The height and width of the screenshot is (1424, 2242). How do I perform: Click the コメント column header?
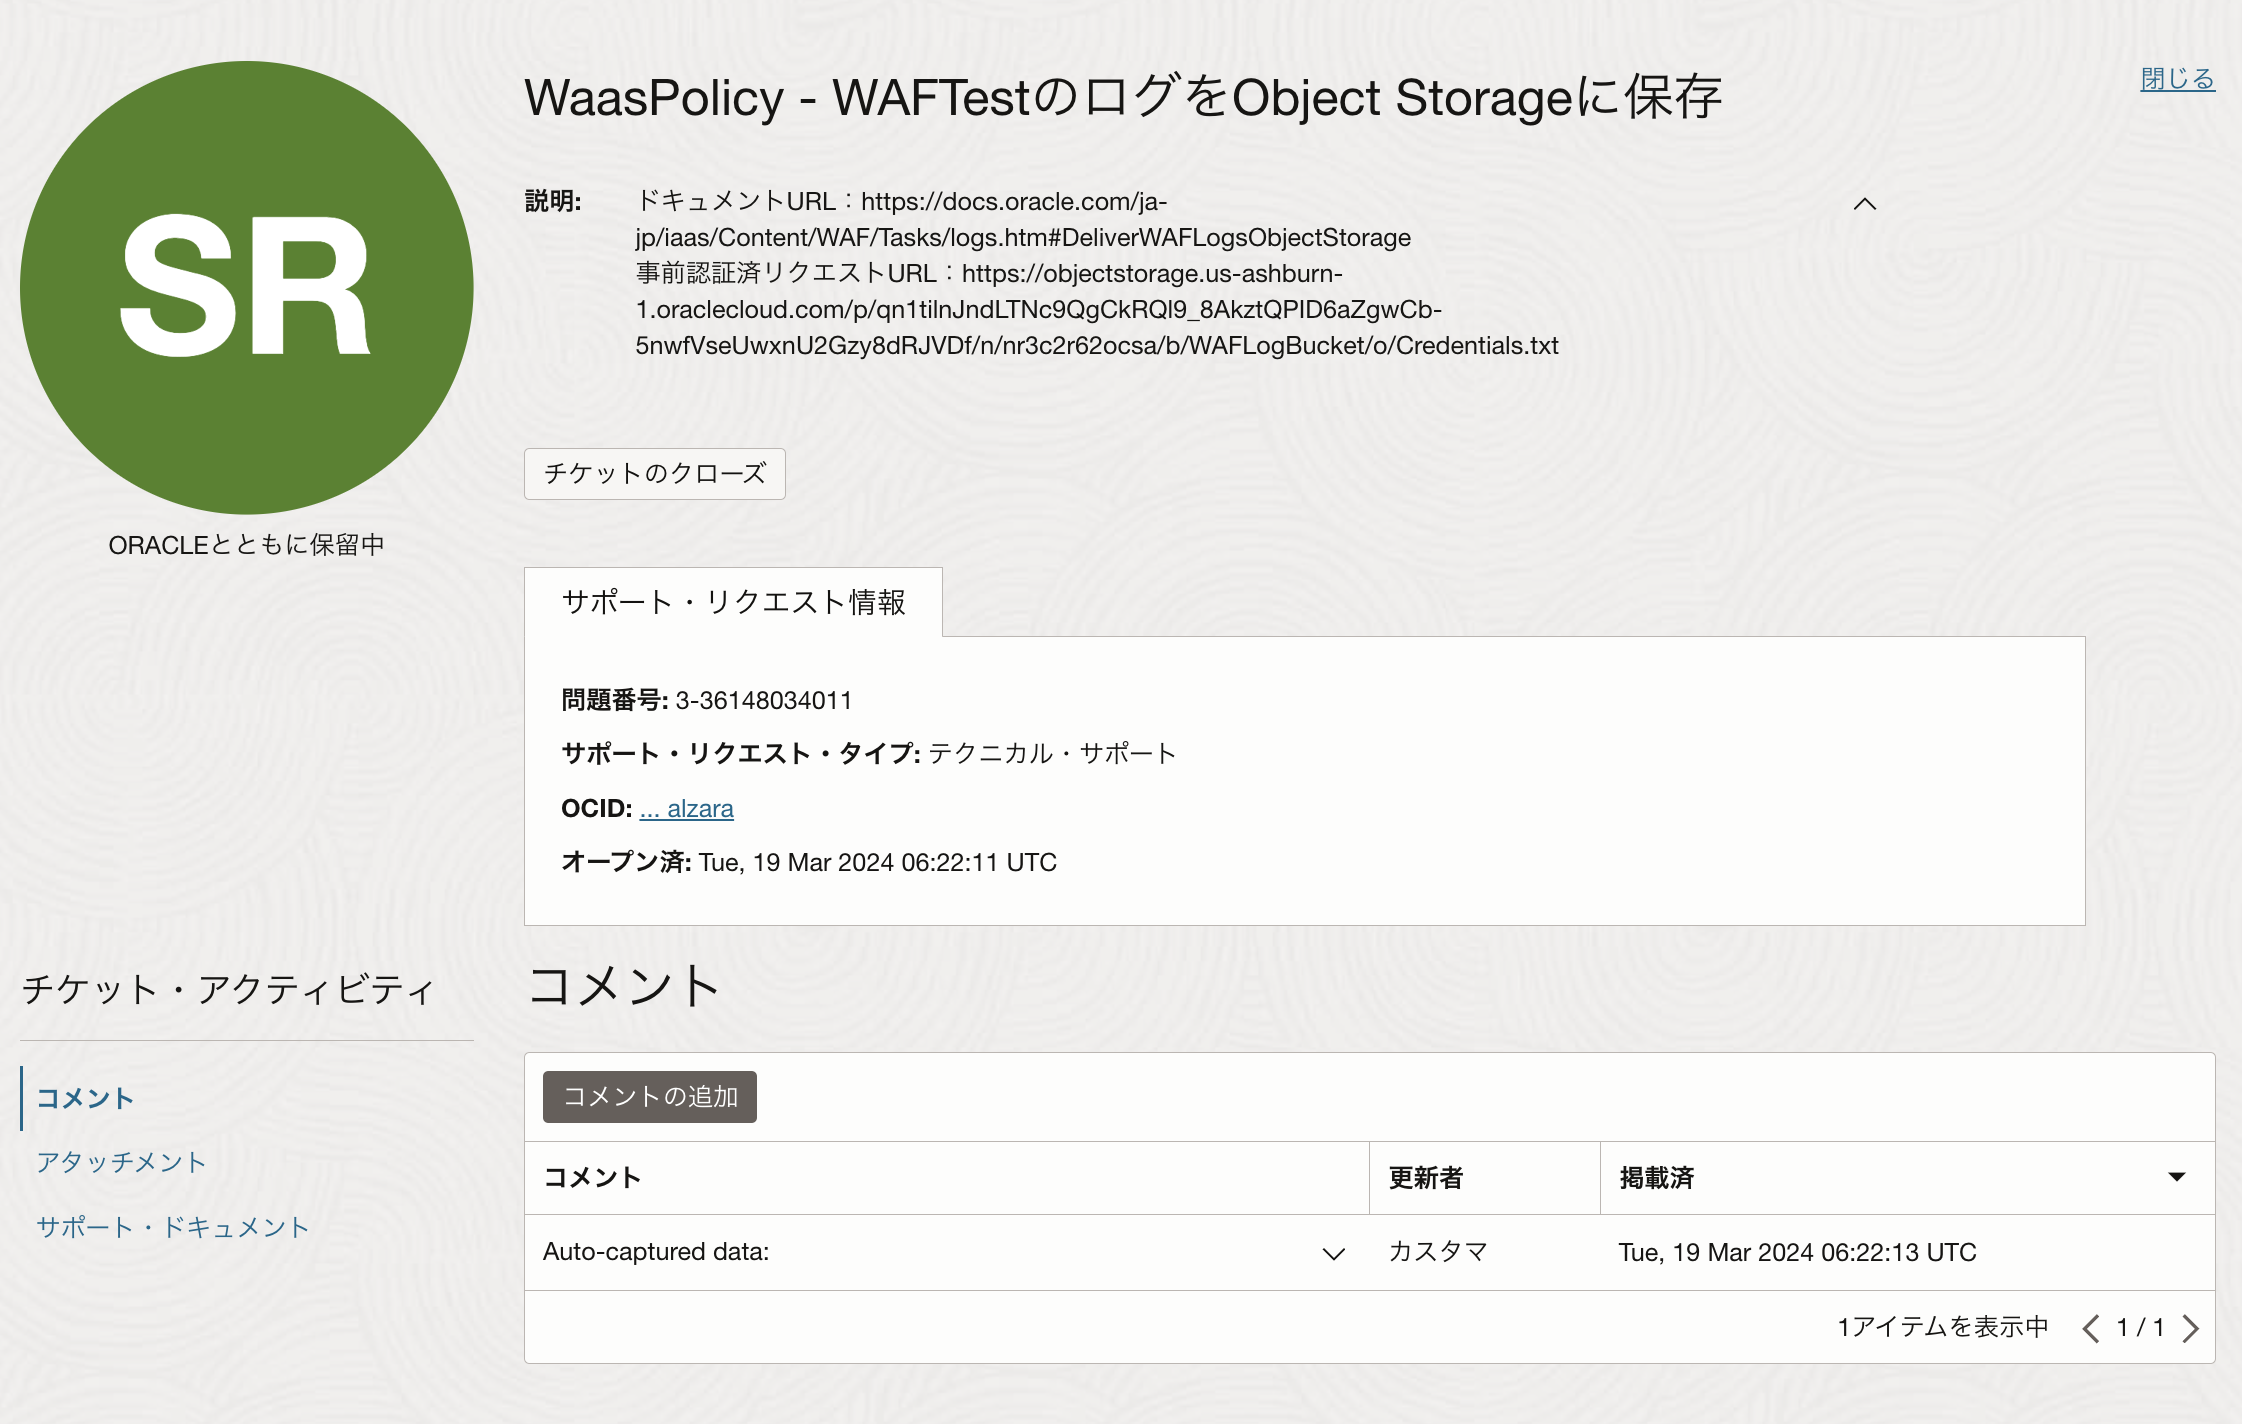tap(592, 1178)
